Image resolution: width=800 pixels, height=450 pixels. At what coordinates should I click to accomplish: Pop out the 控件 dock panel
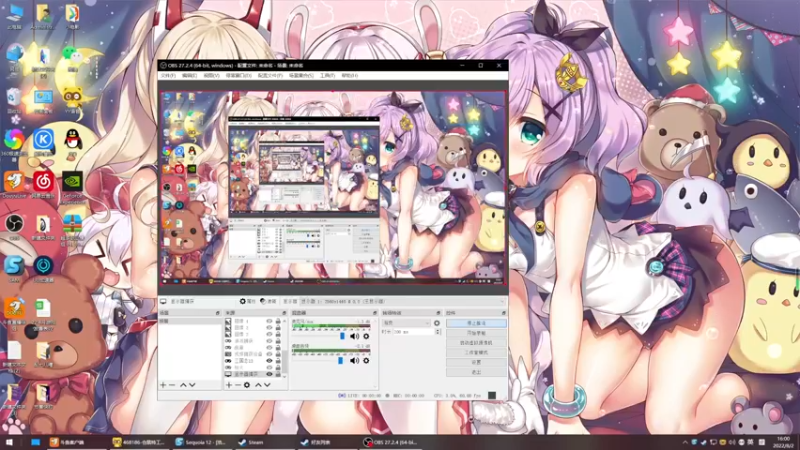tap(504, 313)
